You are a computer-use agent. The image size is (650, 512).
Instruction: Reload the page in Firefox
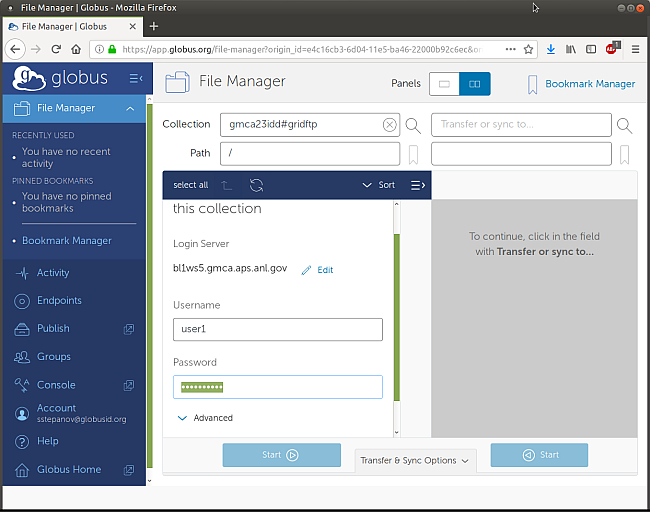[x=56, y=50]
